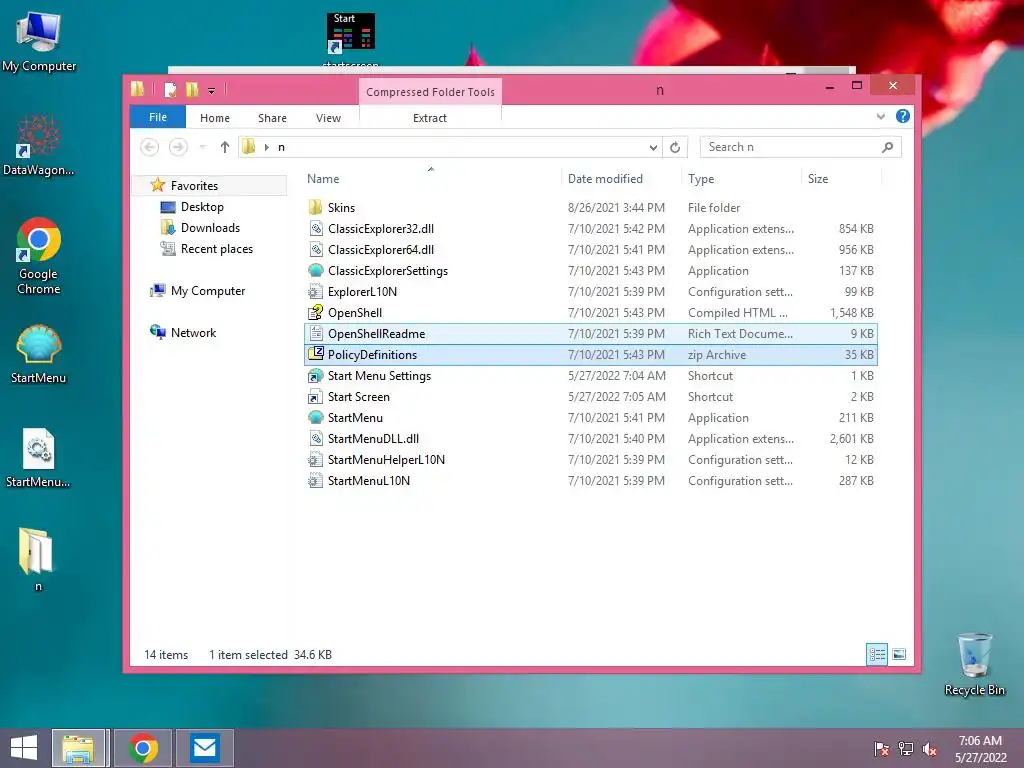This screenshot has height=768, width=1024.
Task: Open the Skins folder icon
Action: click(x=315, y=208)
